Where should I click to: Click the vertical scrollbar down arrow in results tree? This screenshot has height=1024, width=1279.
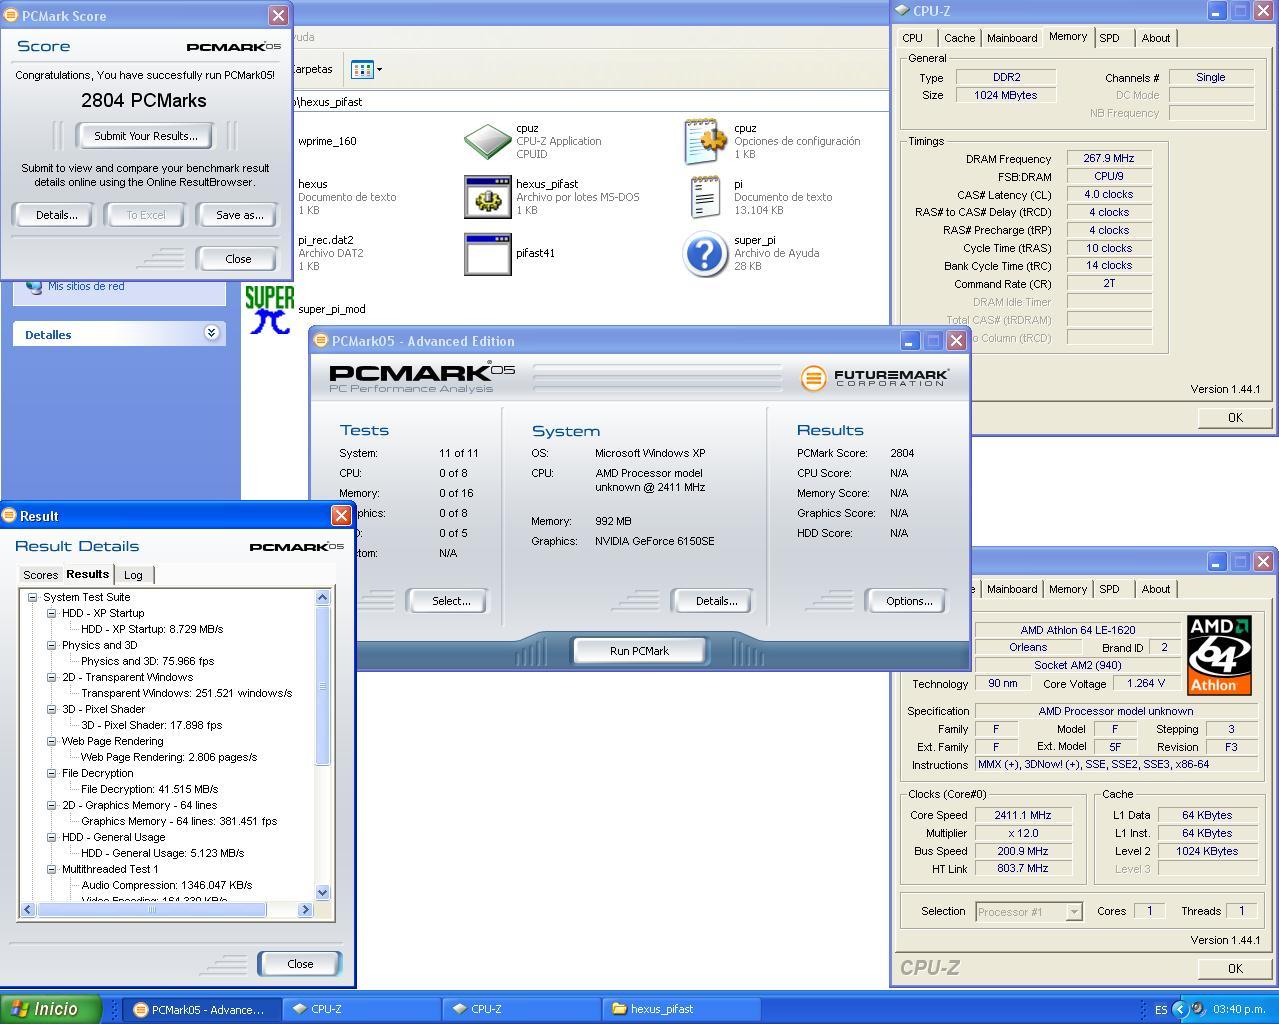pos(322,892)
